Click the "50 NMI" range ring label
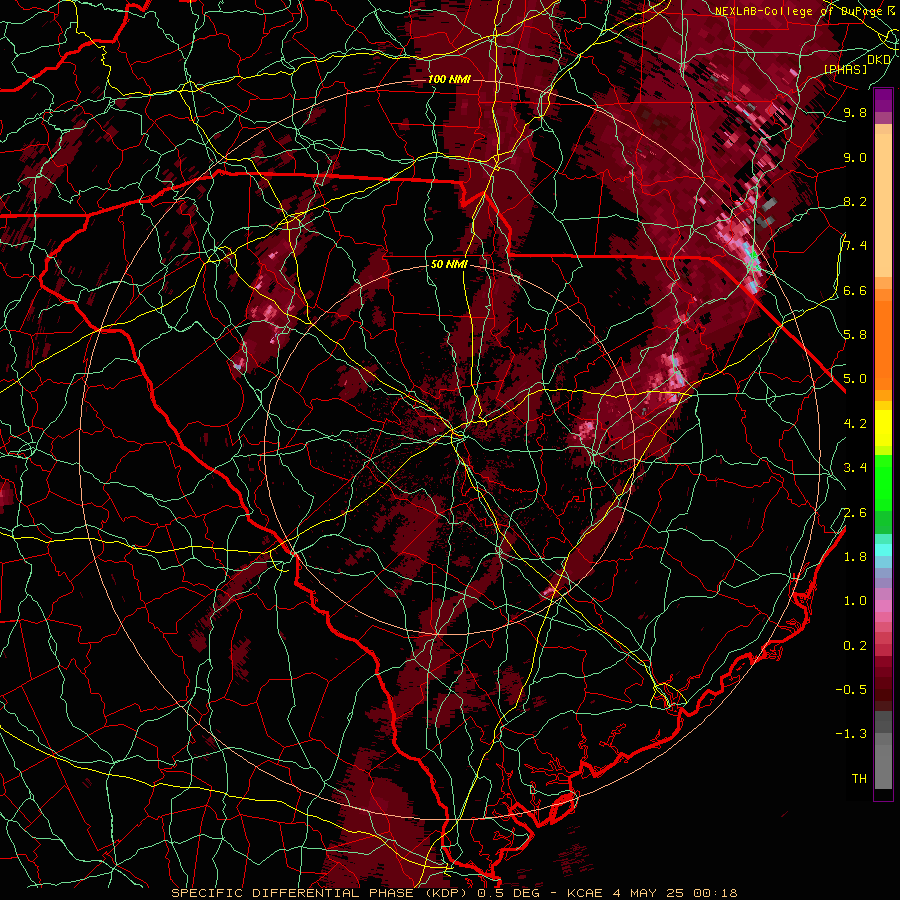 tap(449, 265)
